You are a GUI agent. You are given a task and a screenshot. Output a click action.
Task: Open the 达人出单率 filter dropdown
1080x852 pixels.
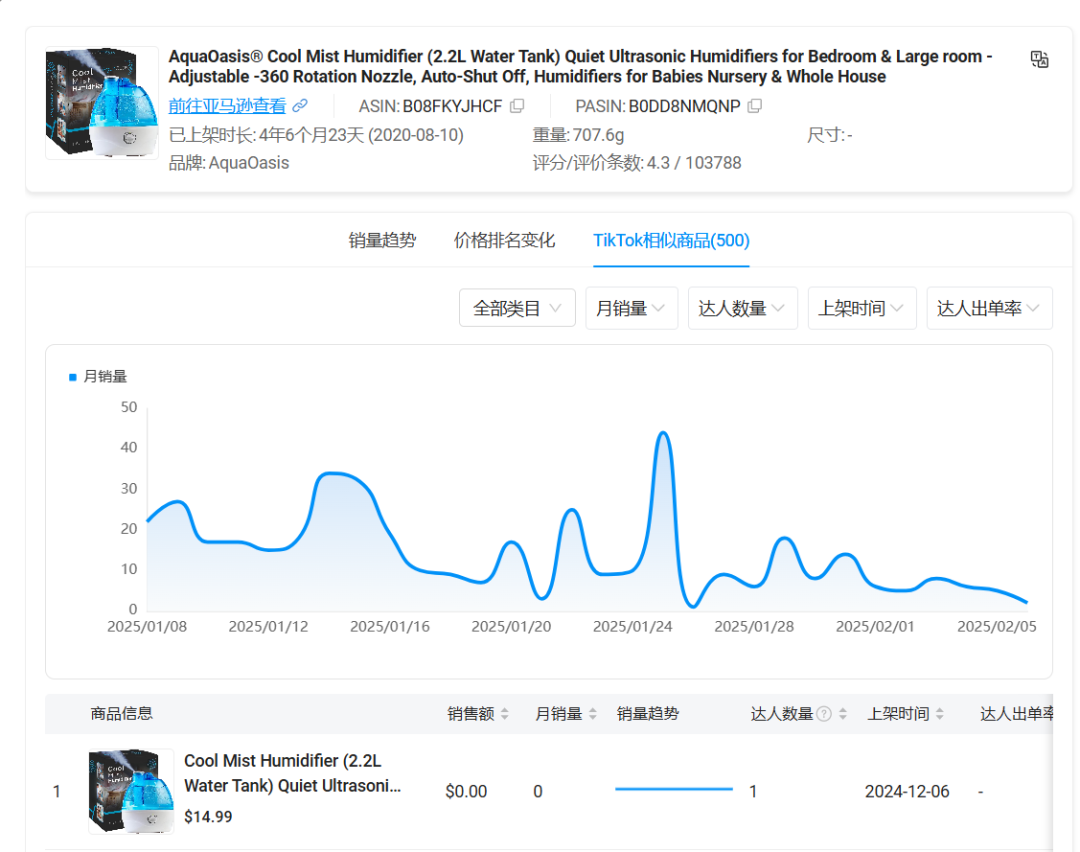[989, 308]
